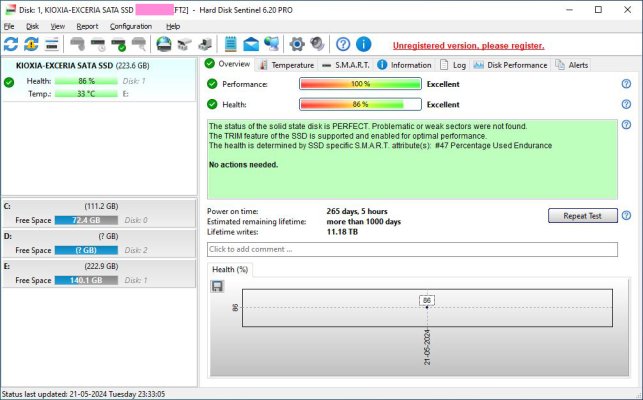Viewport: 643px width, 400px height.
Task: Click the network computers with globe icon
Action: point(271,44)
